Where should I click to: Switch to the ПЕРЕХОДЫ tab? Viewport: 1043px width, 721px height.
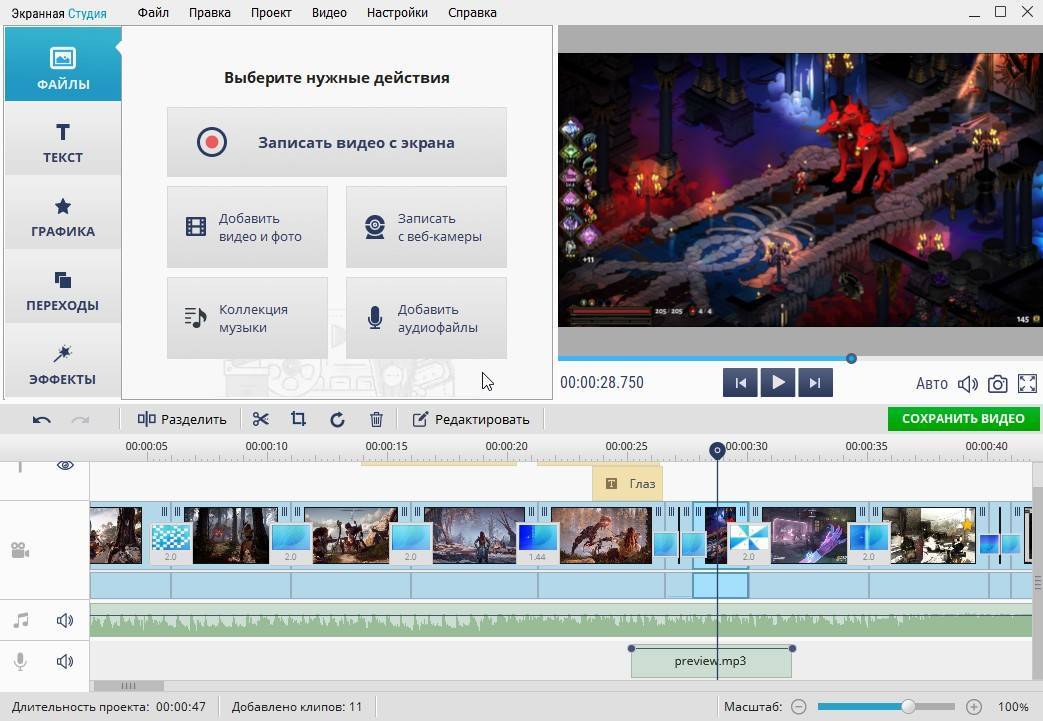62,291
